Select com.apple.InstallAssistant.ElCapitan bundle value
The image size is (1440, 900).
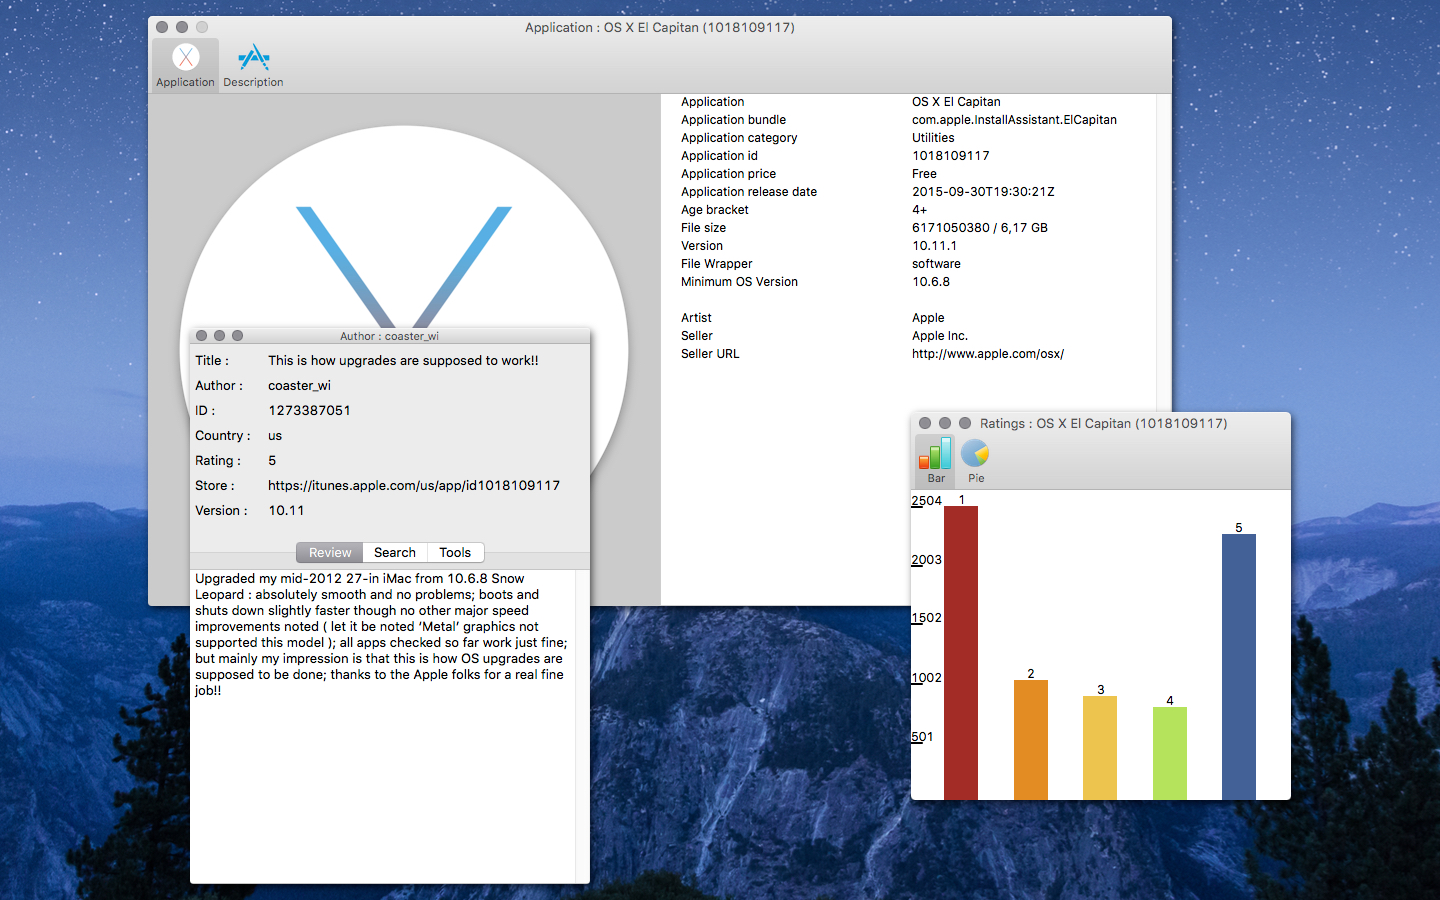point(1014,120)
